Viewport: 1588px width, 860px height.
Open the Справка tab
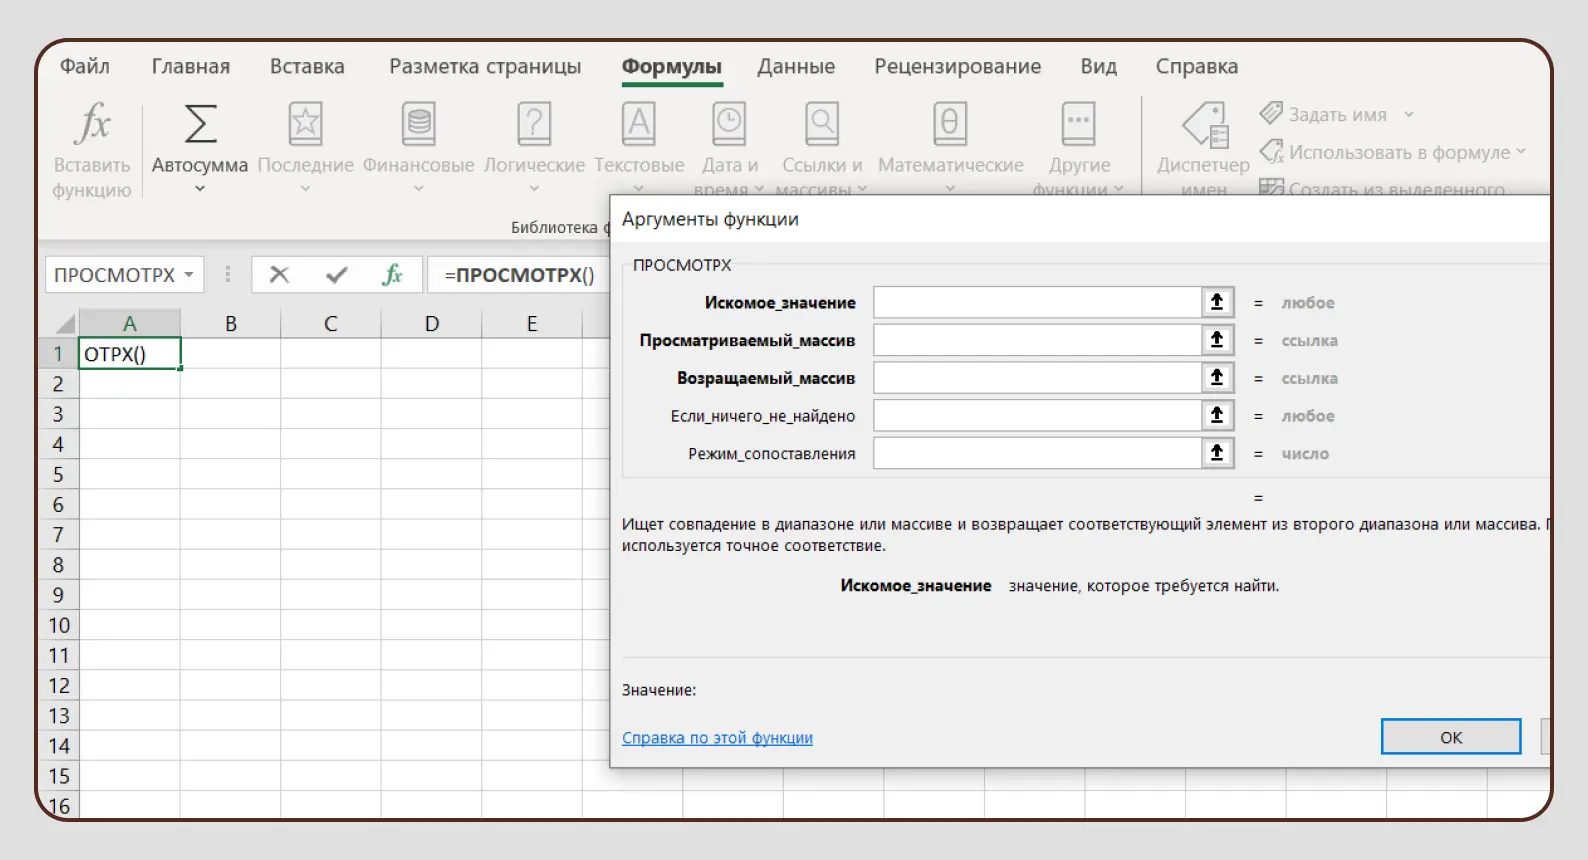pyautogui.click(x=1197, y=66)
